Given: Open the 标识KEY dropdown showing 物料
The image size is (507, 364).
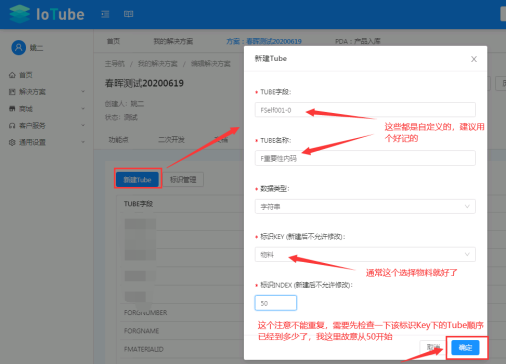Looking at the screenshot, I should tap(365, 255).
